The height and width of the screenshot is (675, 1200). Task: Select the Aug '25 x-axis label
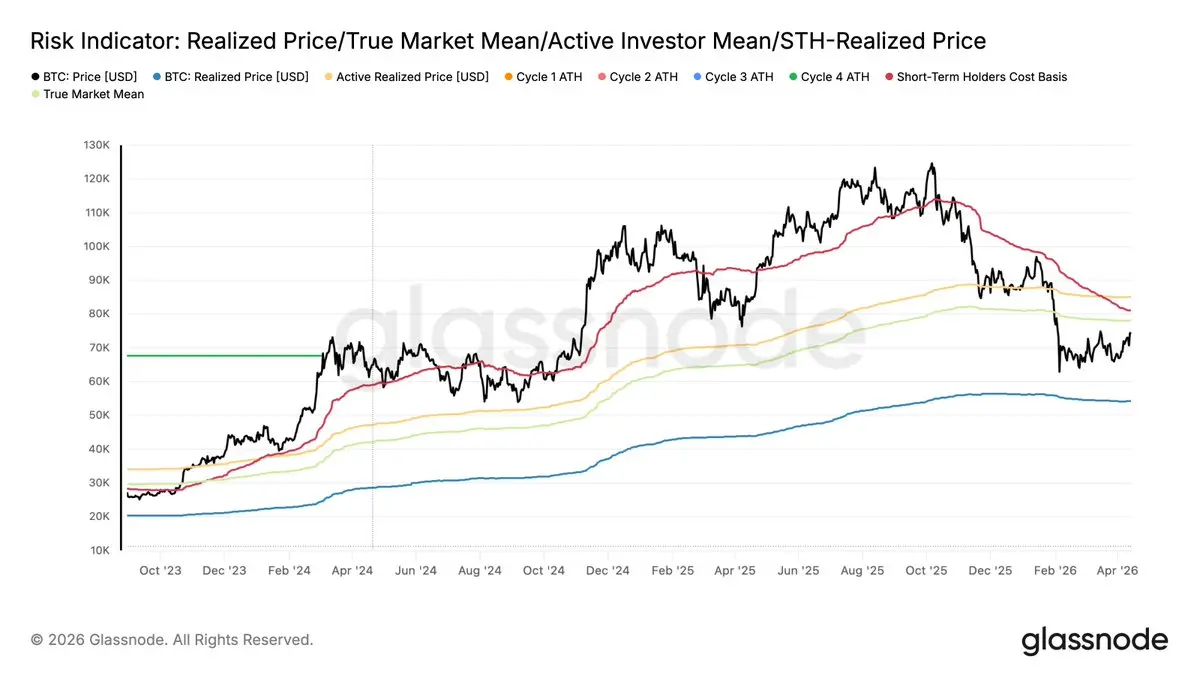(x=862, y=570)
